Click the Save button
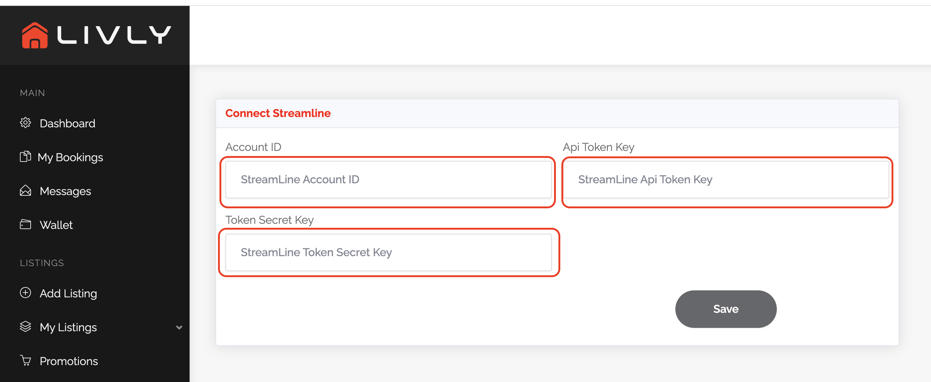Screen dimensions: 931x382 [726, 309]
